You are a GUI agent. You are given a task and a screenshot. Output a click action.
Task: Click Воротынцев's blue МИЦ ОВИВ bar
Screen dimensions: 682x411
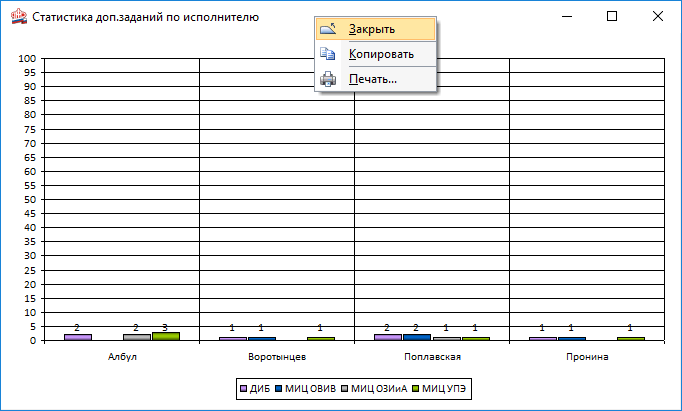pos(262,339)
